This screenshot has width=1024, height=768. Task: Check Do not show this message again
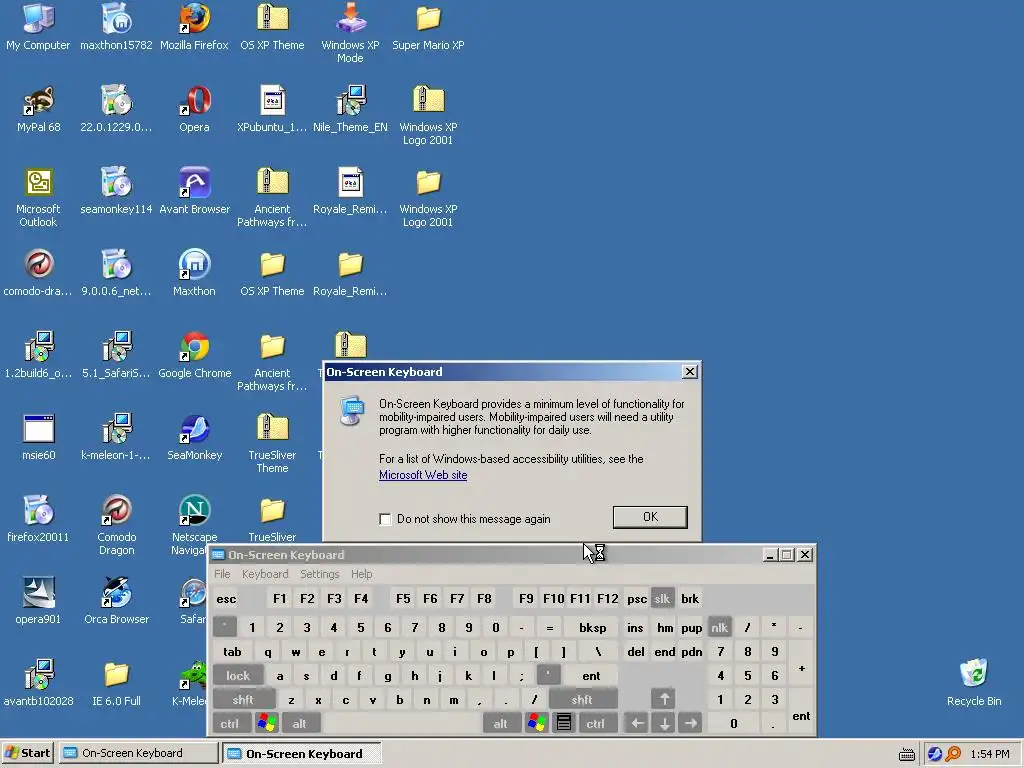pos(385,519)
